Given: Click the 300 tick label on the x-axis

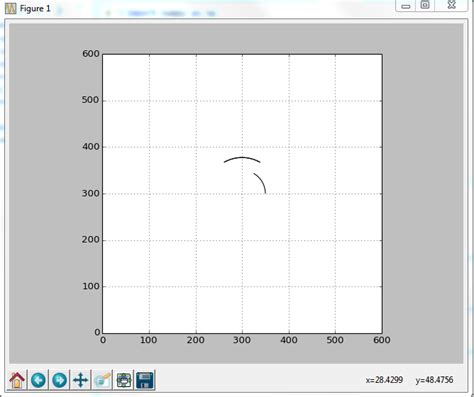Looking at the screenshot, I should (242, 340).
